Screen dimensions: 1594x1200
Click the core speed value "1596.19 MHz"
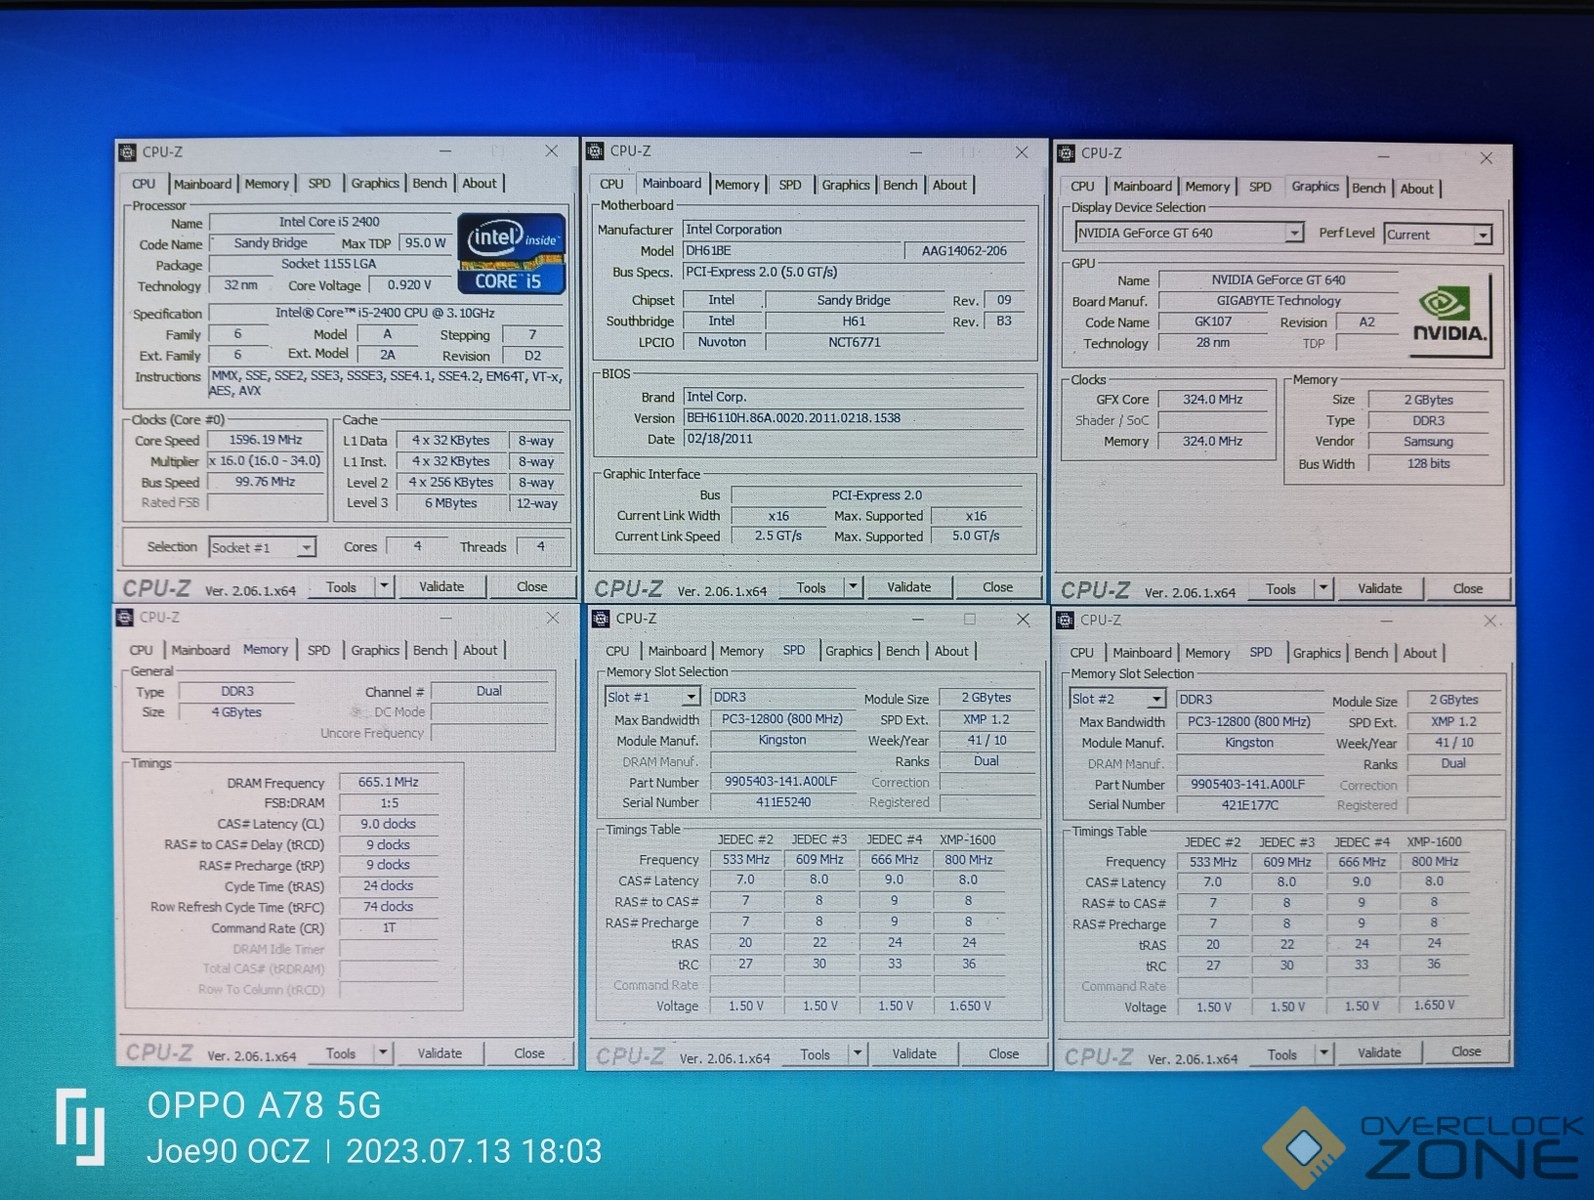pos(266,440)
